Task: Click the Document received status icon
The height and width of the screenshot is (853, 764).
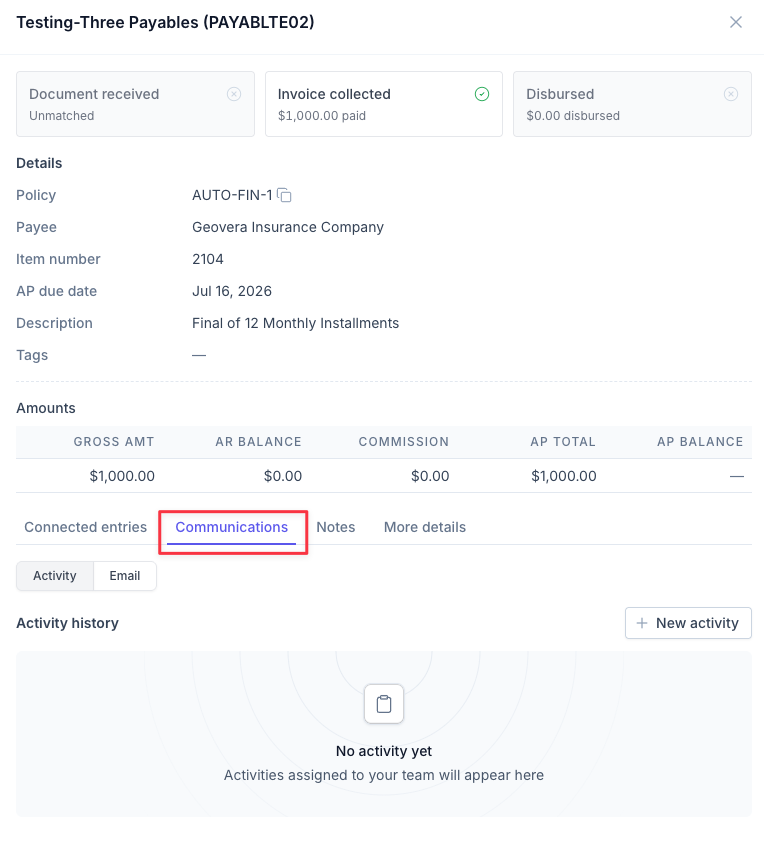Action: [234, 94]
